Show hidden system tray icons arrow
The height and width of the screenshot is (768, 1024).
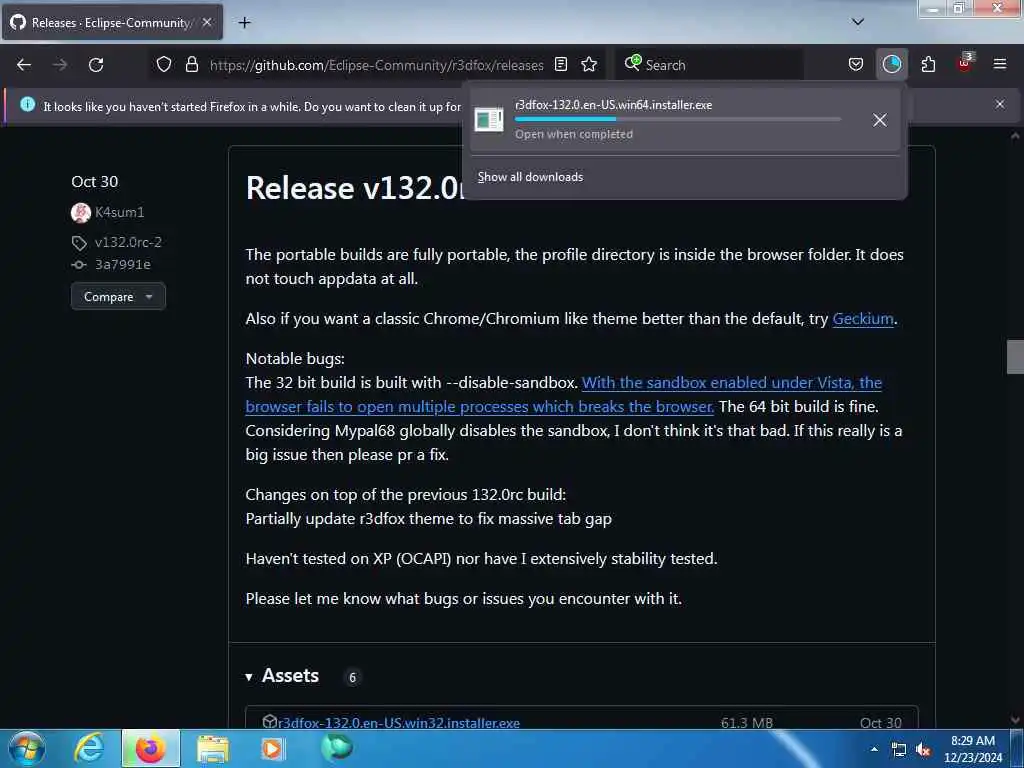874,749
